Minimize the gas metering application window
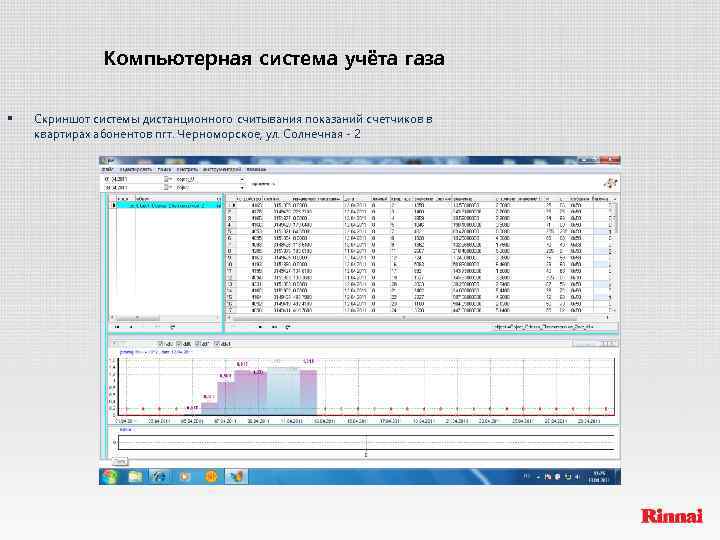The image size is (720, 540). pyautogui.click(x=584, y=160)
